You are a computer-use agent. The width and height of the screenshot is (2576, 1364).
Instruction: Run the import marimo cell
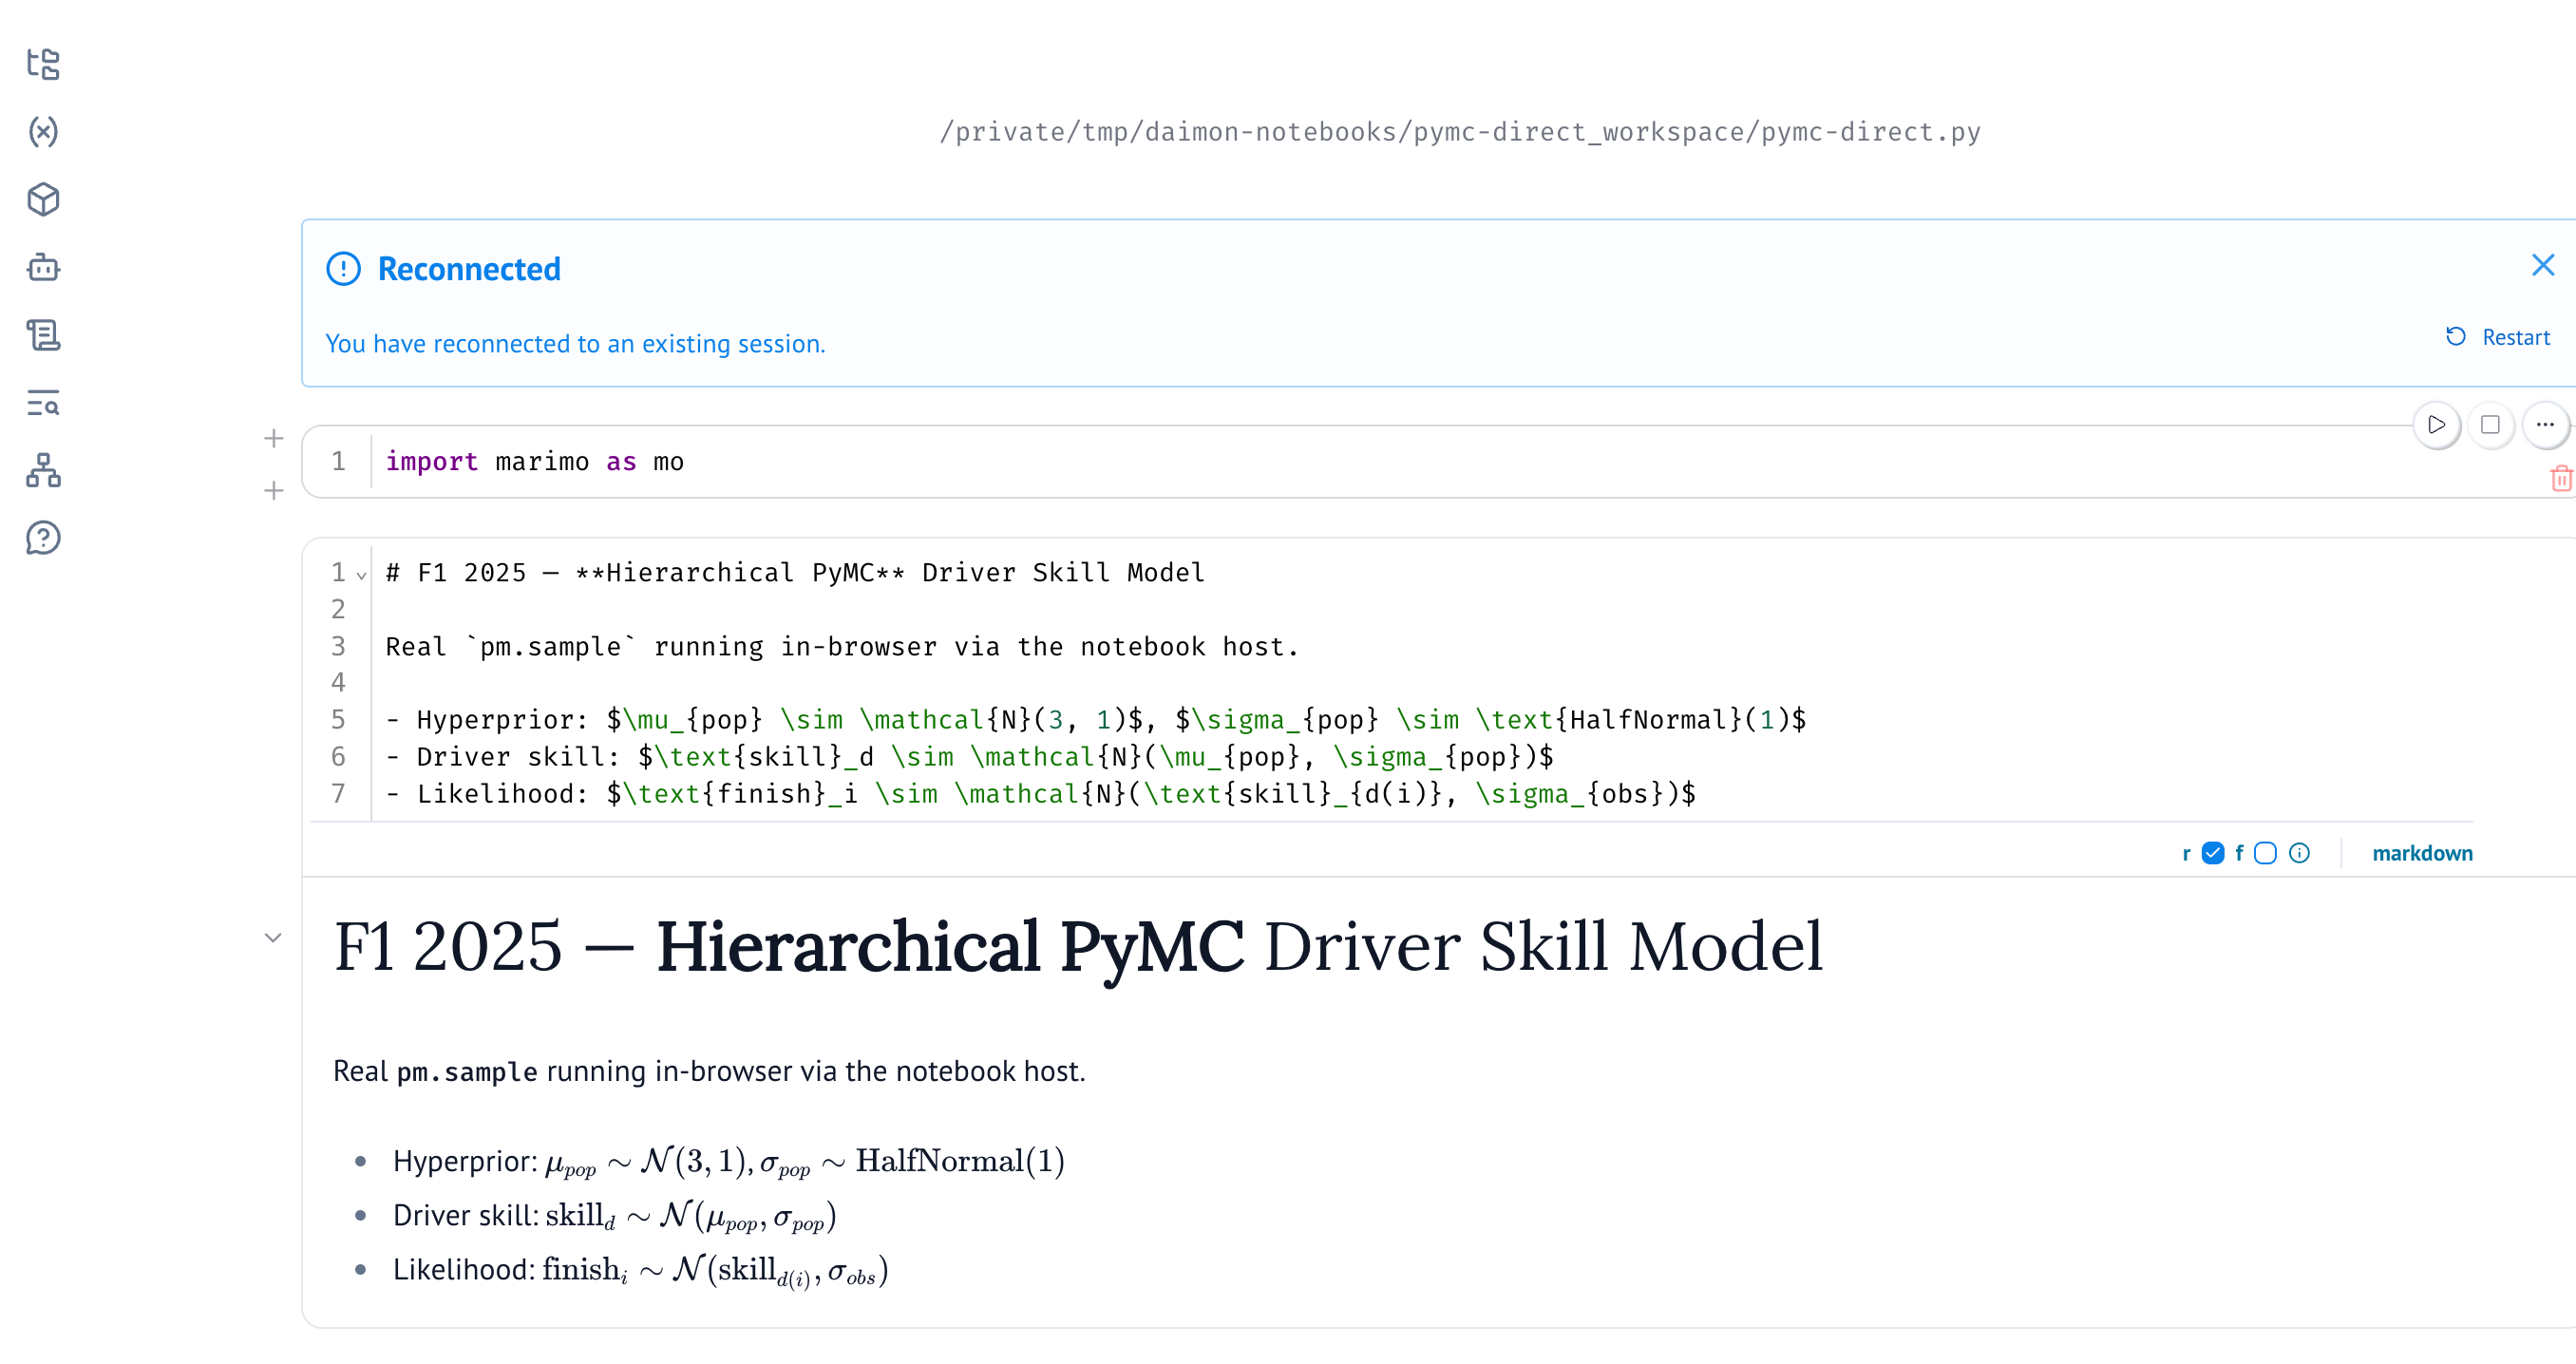[2437, 425]
